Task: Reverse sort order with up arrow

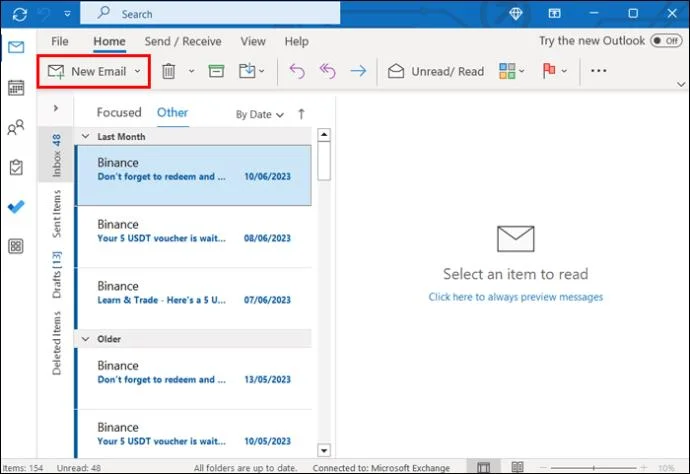Action: pos(301,114)
